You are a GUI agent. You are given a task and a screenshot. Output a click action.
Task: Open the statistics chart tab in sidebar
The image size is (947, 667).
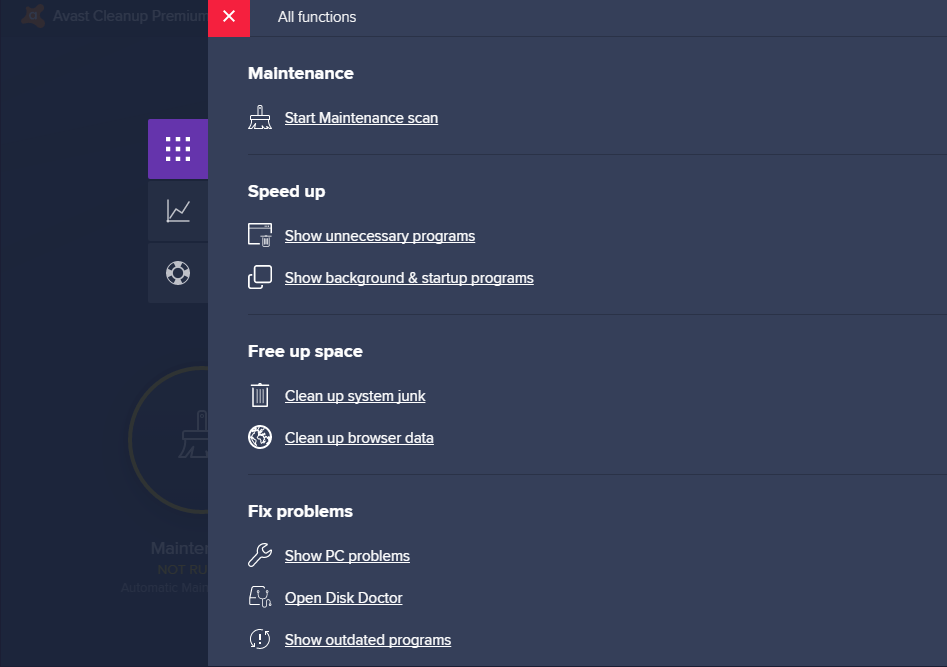pos(178,211)
